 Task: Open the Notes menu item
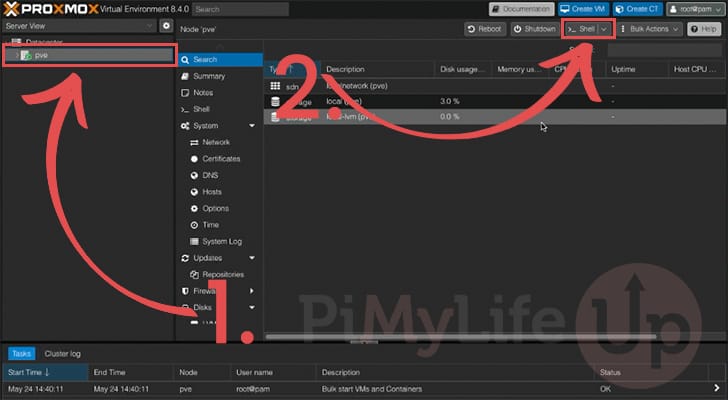click(x=221, y=93)
